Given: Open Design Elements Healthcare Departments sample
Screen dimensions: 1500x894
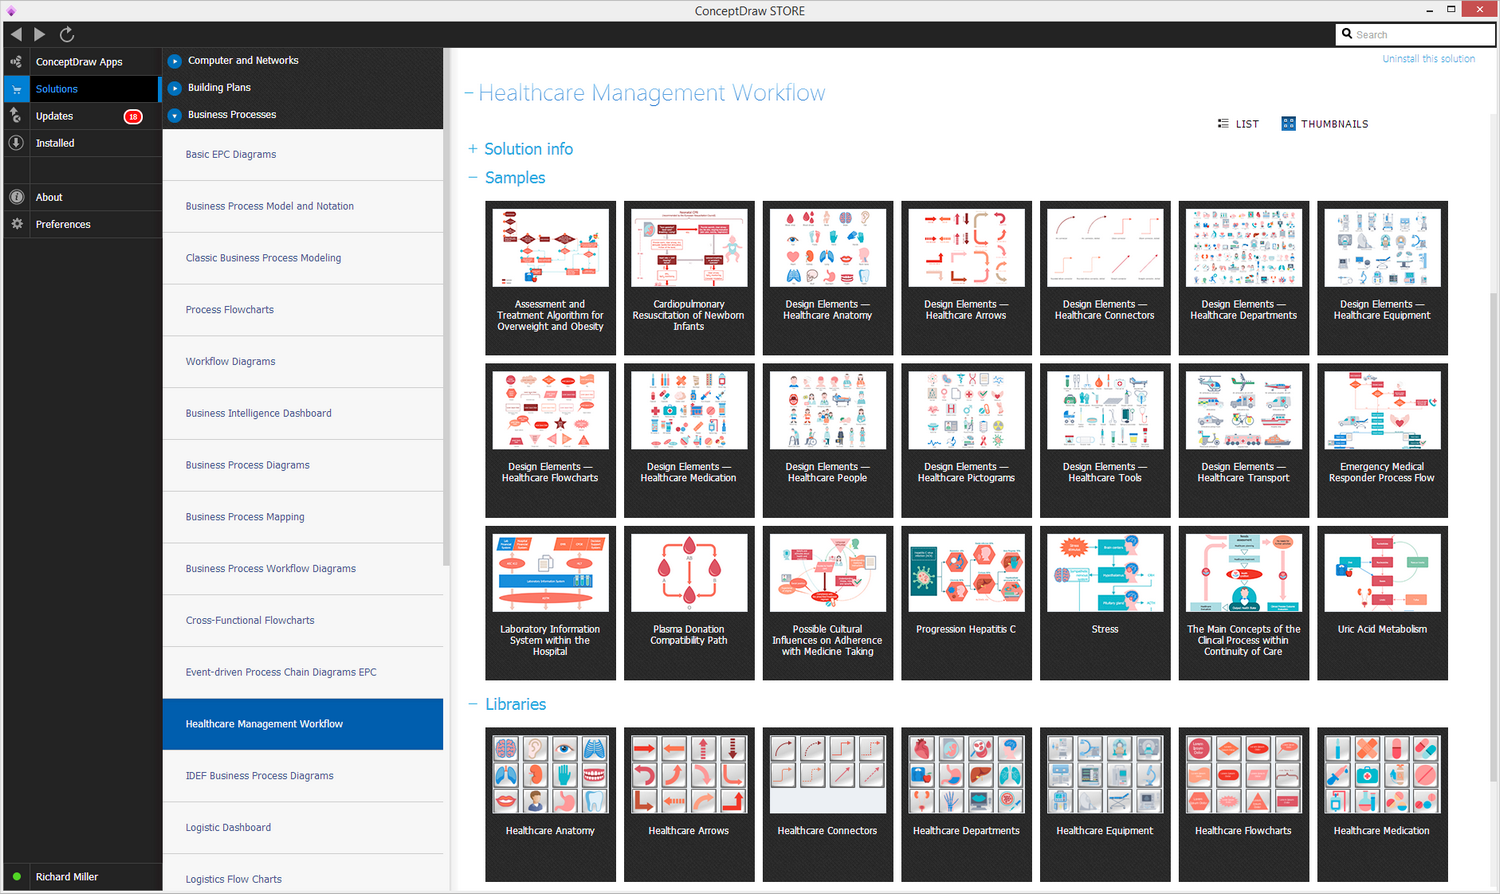Looking at the screenshot, I should point(1244,278).
